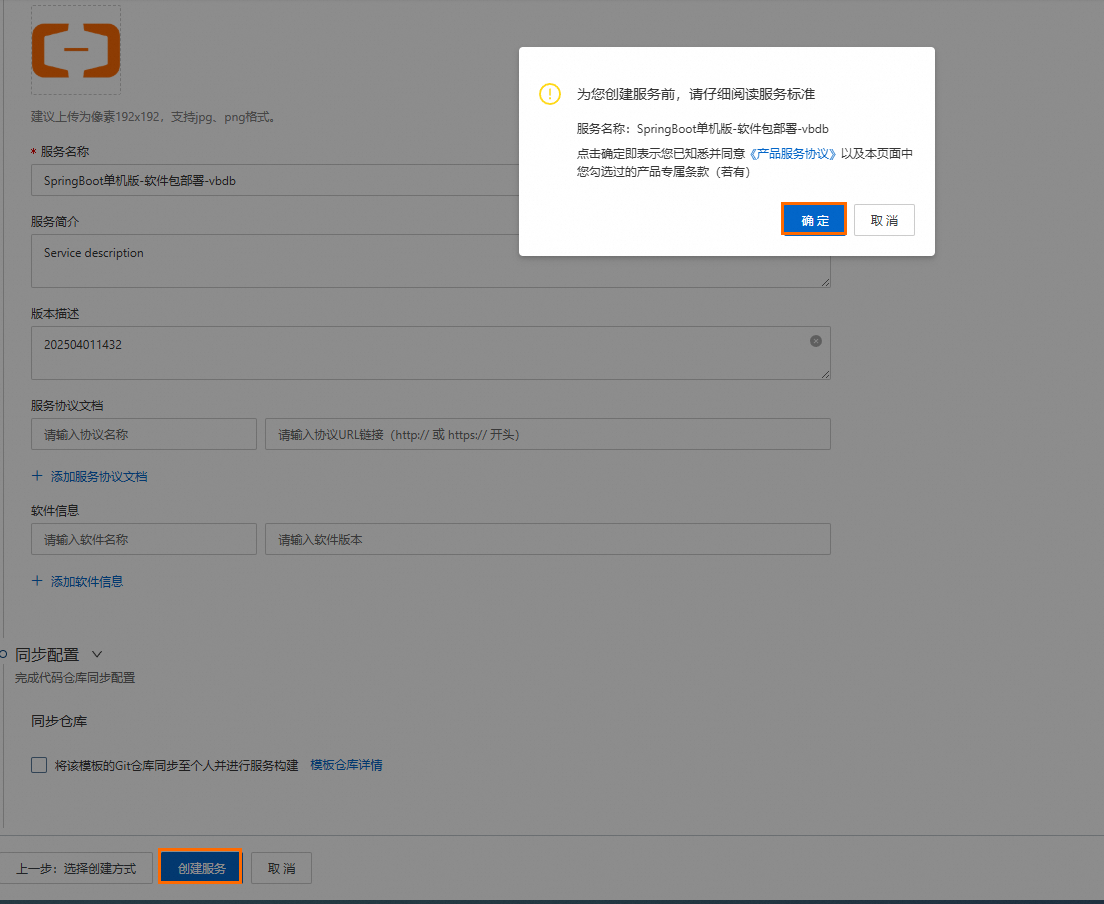Screen dimensions: 1104x904
Task: Focus the 请输入软件名称 field
Action: point(144,539)
